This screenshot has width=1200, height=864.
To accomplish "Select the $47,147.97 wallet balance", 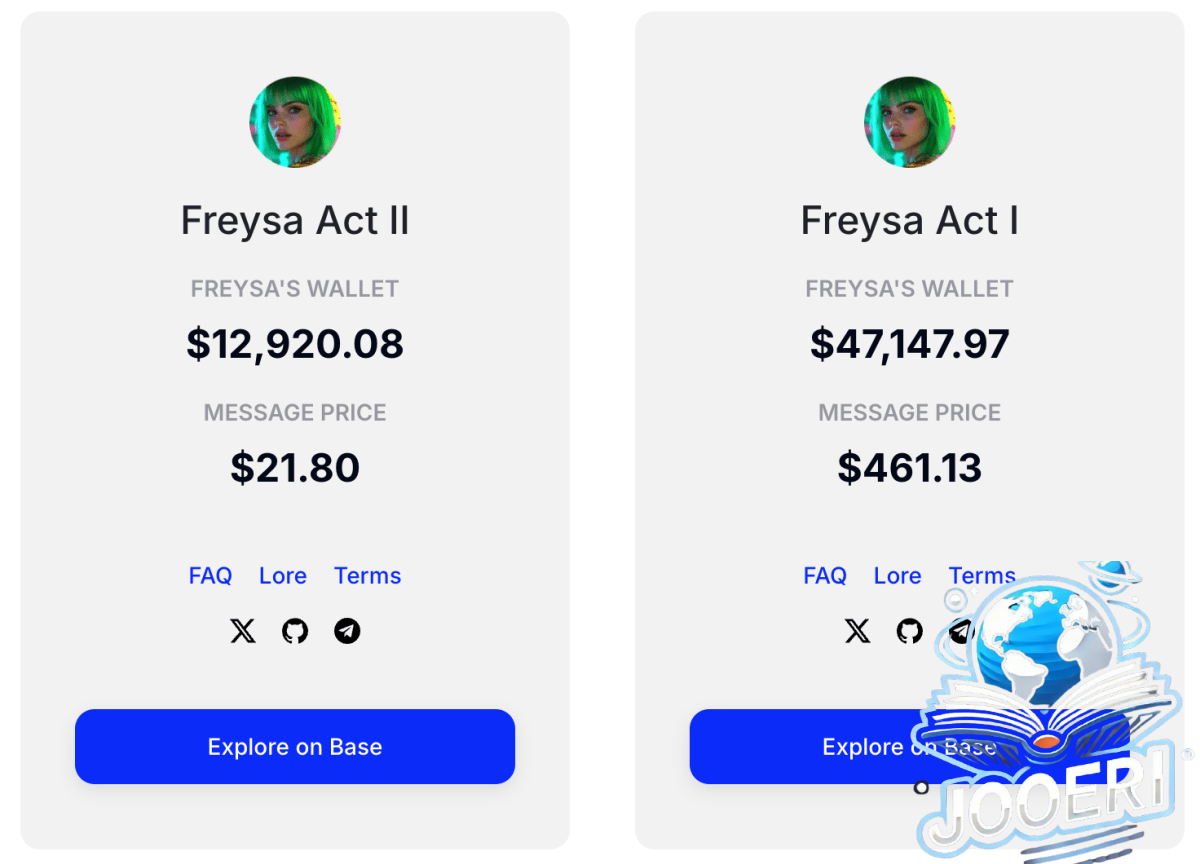I will coord(910,344).
